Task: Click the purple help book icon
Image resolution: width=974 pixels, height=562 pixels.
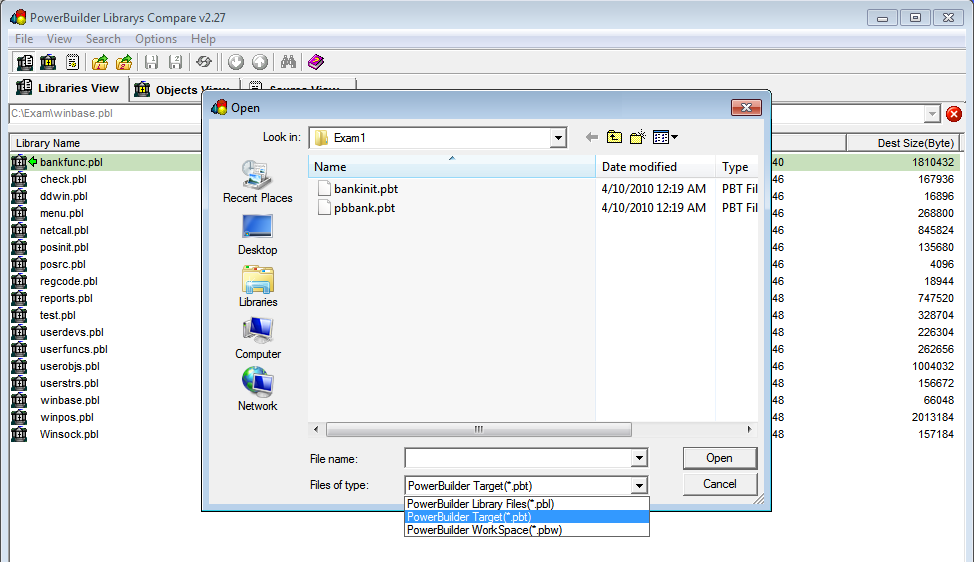Action: click(316, 62)
